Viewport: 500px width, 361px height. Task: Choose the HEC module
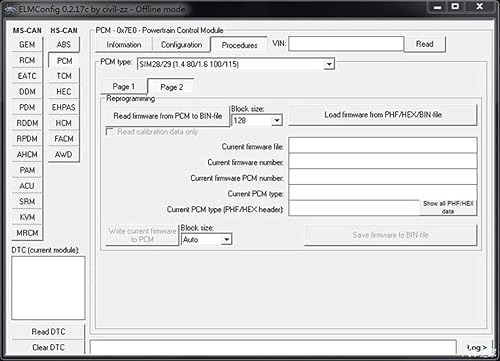point(64,92)
